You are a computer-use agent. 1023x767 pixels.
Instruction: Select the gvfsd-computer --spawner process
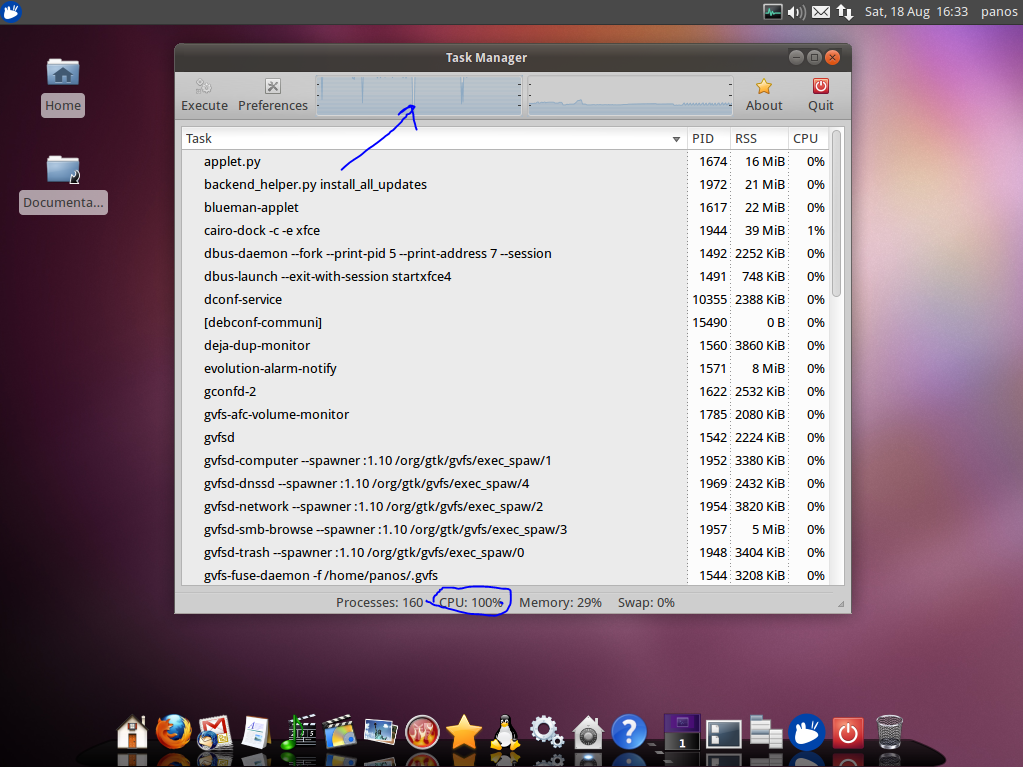click(506, 460)
